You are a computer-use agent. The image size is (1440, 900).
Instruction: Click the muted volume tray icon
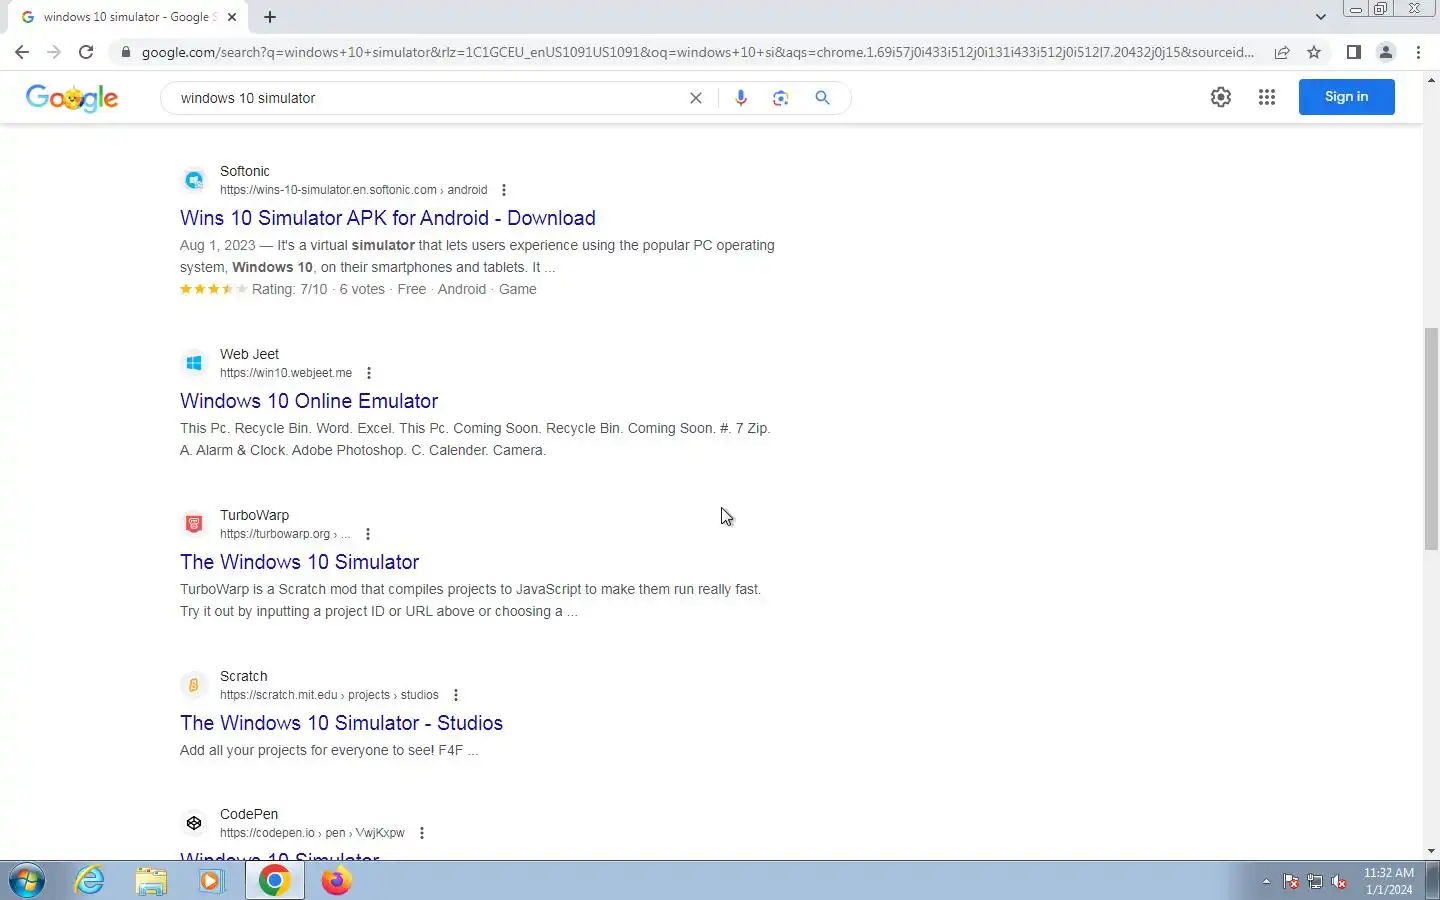tap(1339, 882)
